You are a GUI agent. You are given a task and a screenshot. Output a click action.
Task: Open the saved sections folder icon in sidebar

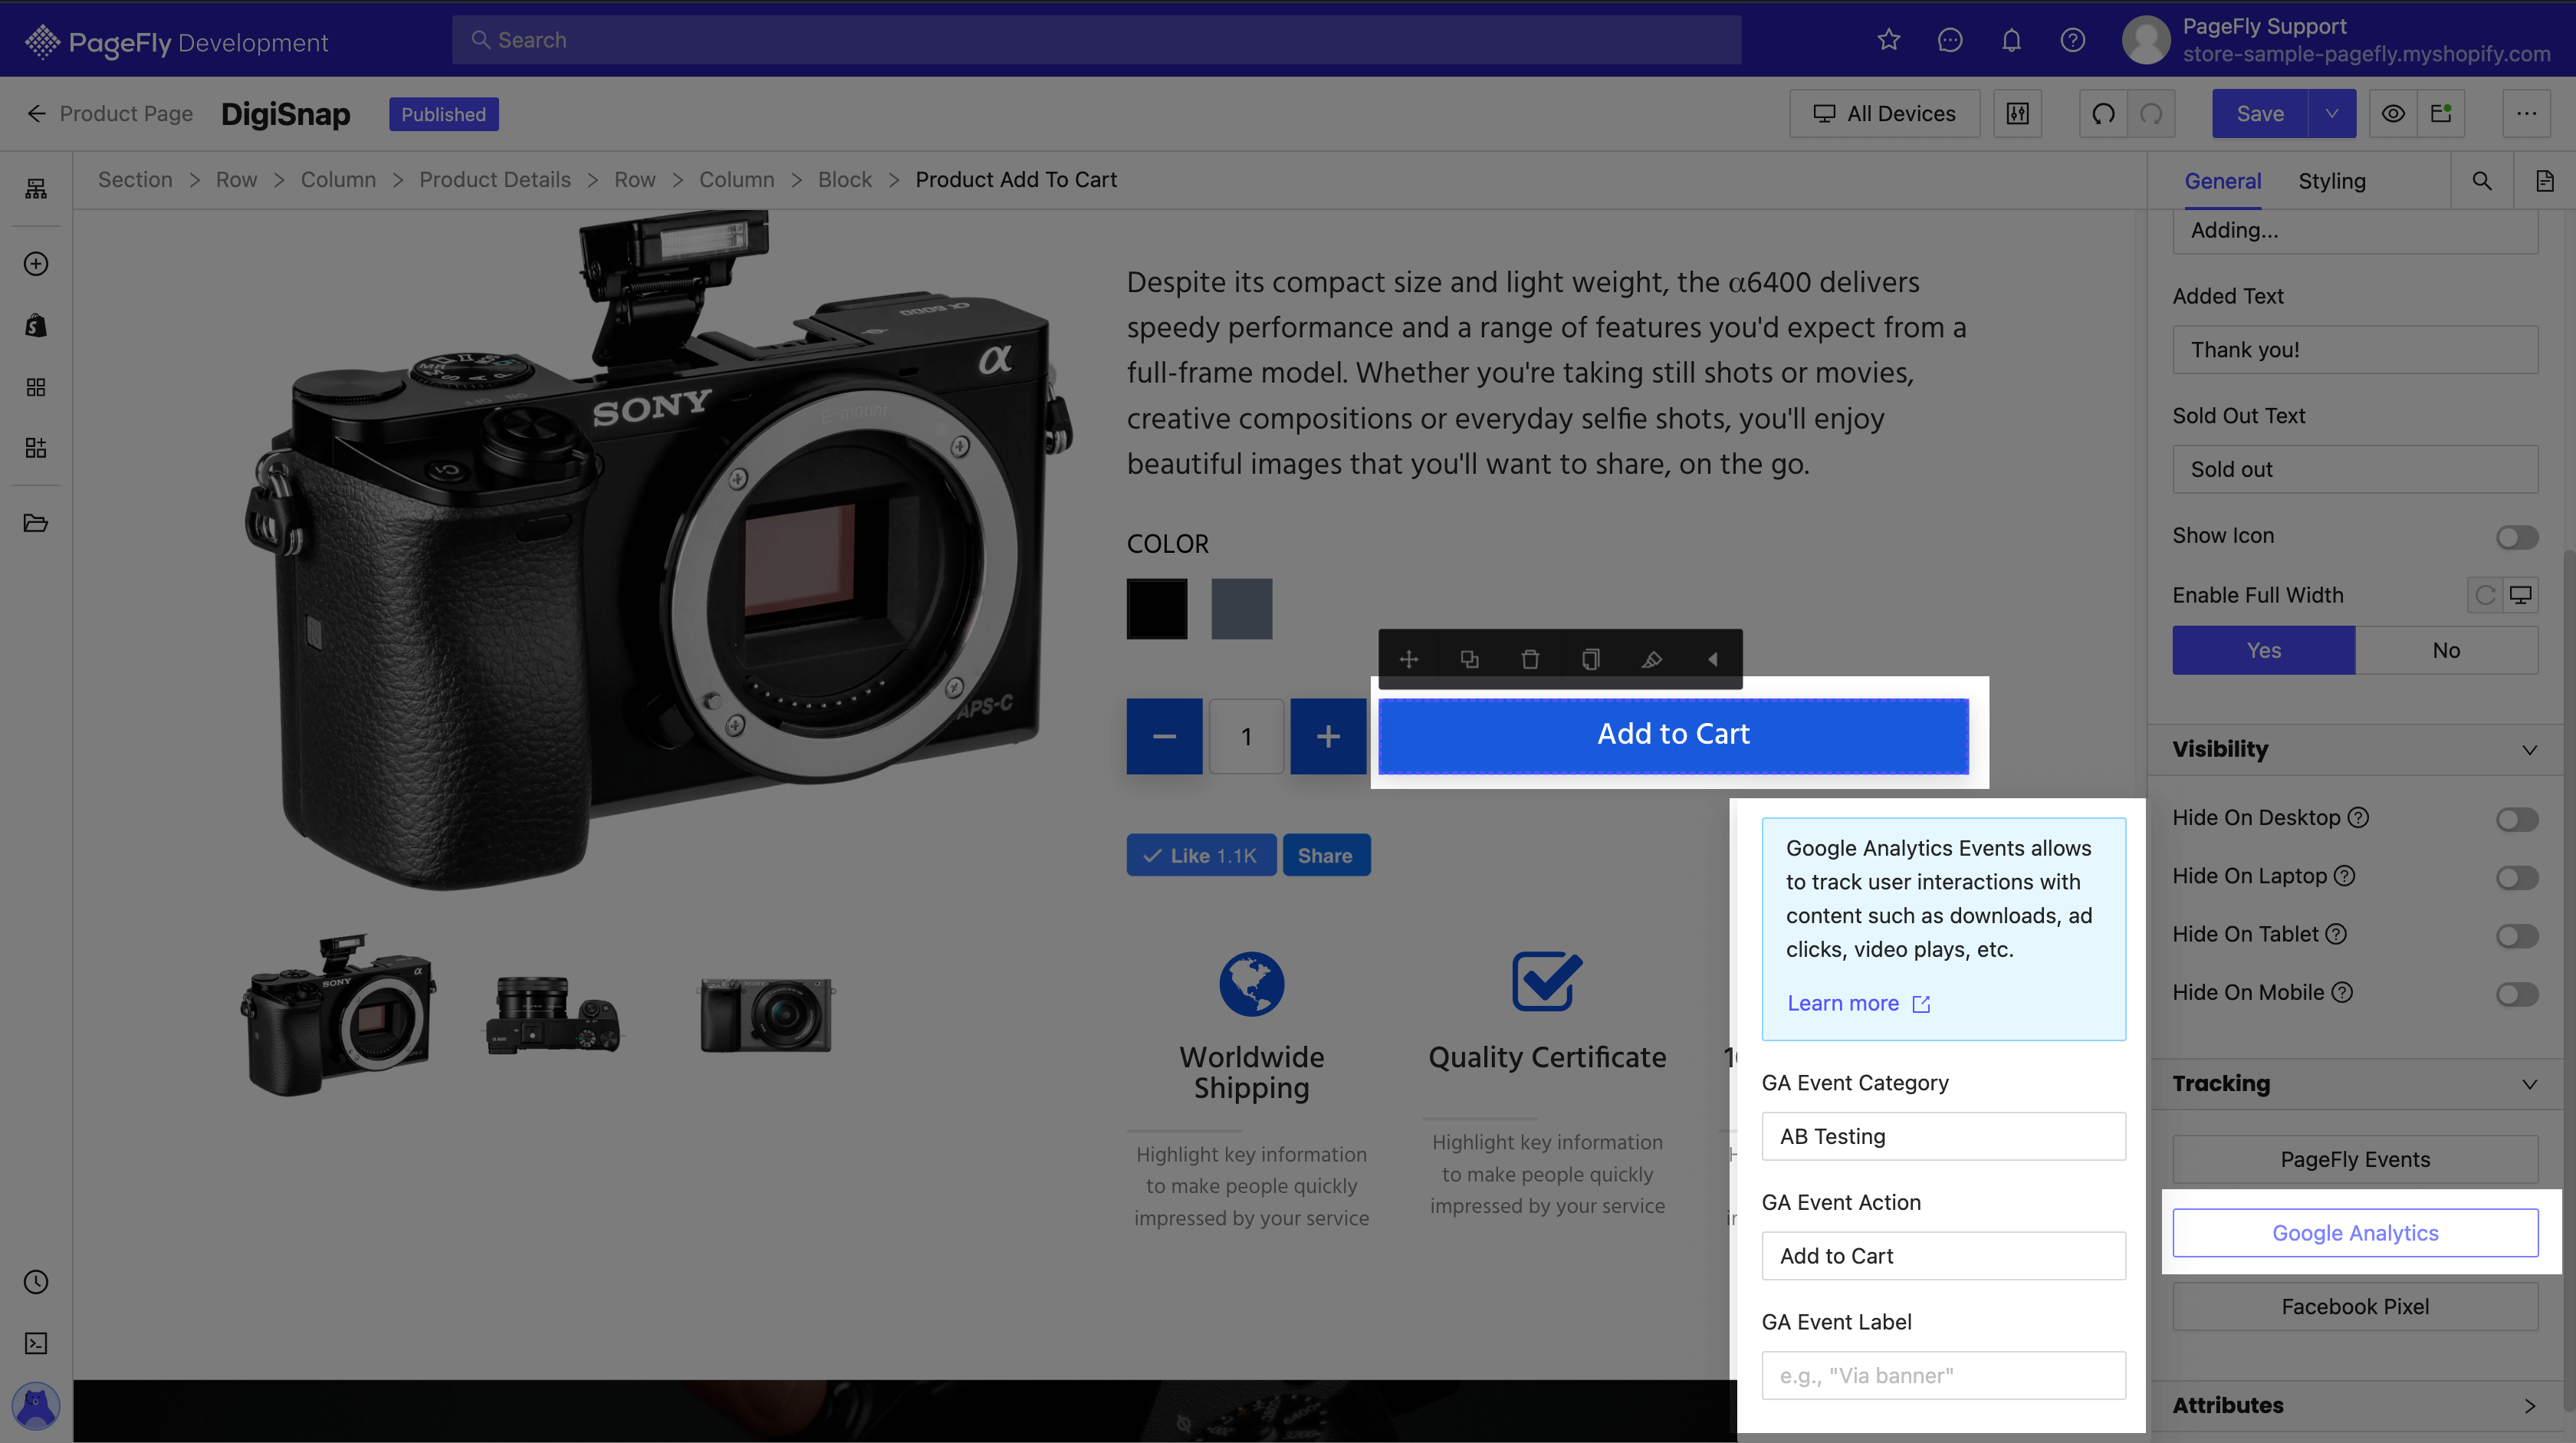click(36, 523)
